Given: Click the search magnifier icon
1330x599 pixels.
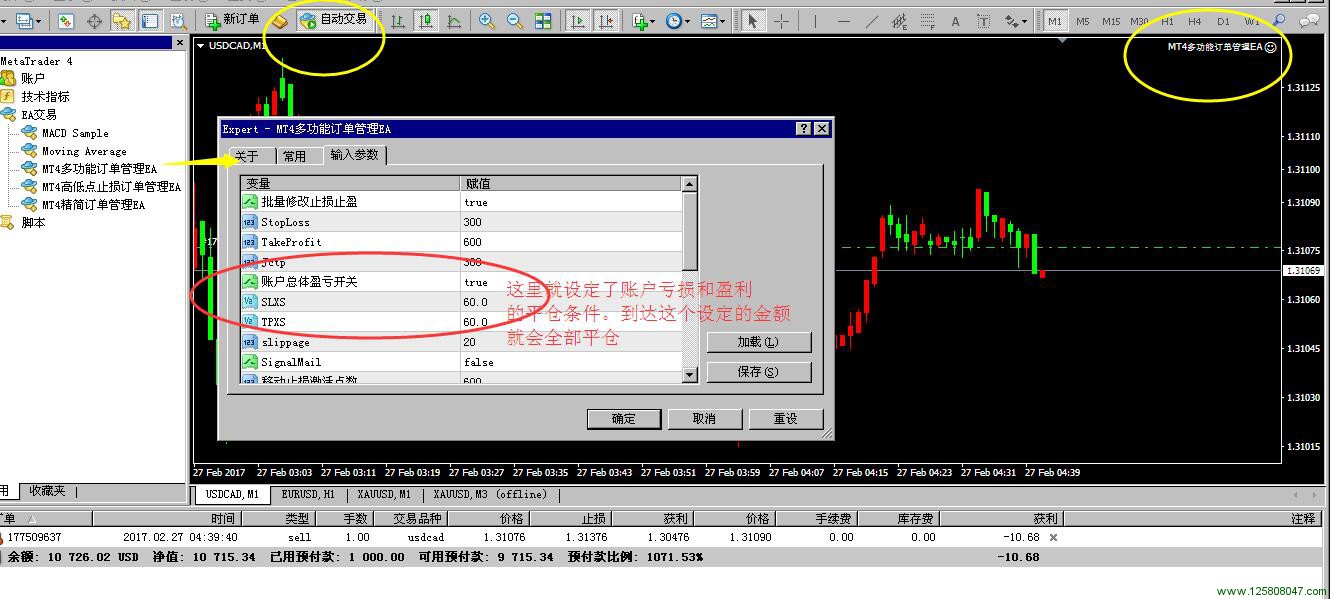Looking at the screenshot, I should click(1279, 20).
